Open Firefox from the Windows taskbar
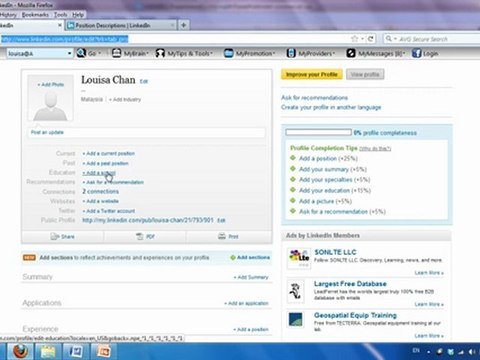This screenshot has height=360, width=480. click(x=21, y=351)
